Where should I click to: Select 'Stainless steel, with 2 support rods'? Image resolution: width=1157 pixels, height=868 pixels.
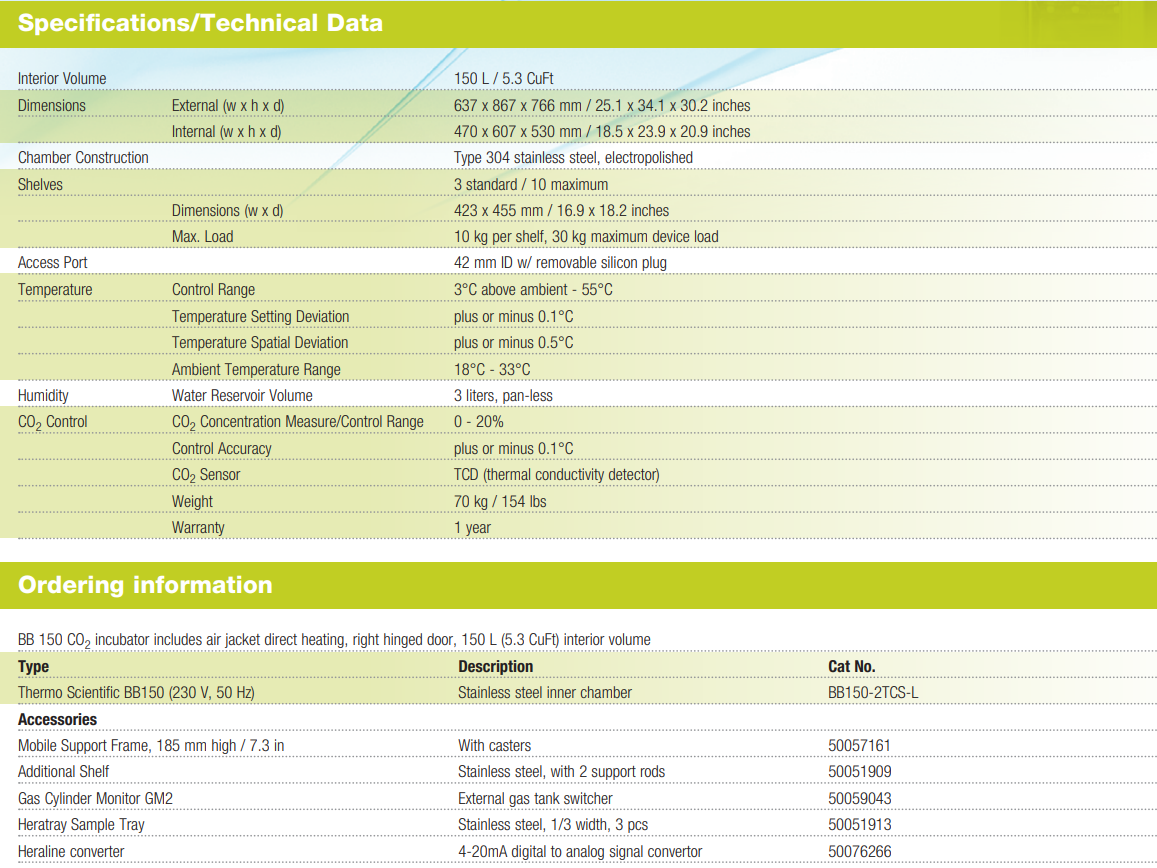point(562,771)
